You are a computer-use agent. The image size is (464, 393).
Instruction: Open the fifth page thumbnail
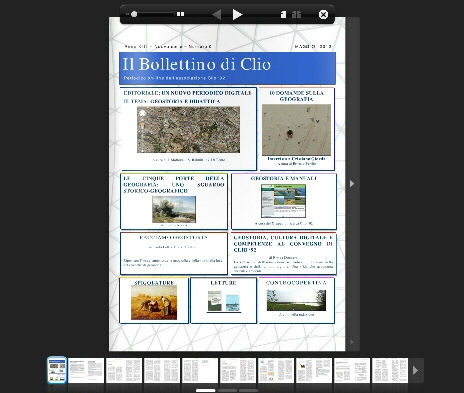point(200,370)
